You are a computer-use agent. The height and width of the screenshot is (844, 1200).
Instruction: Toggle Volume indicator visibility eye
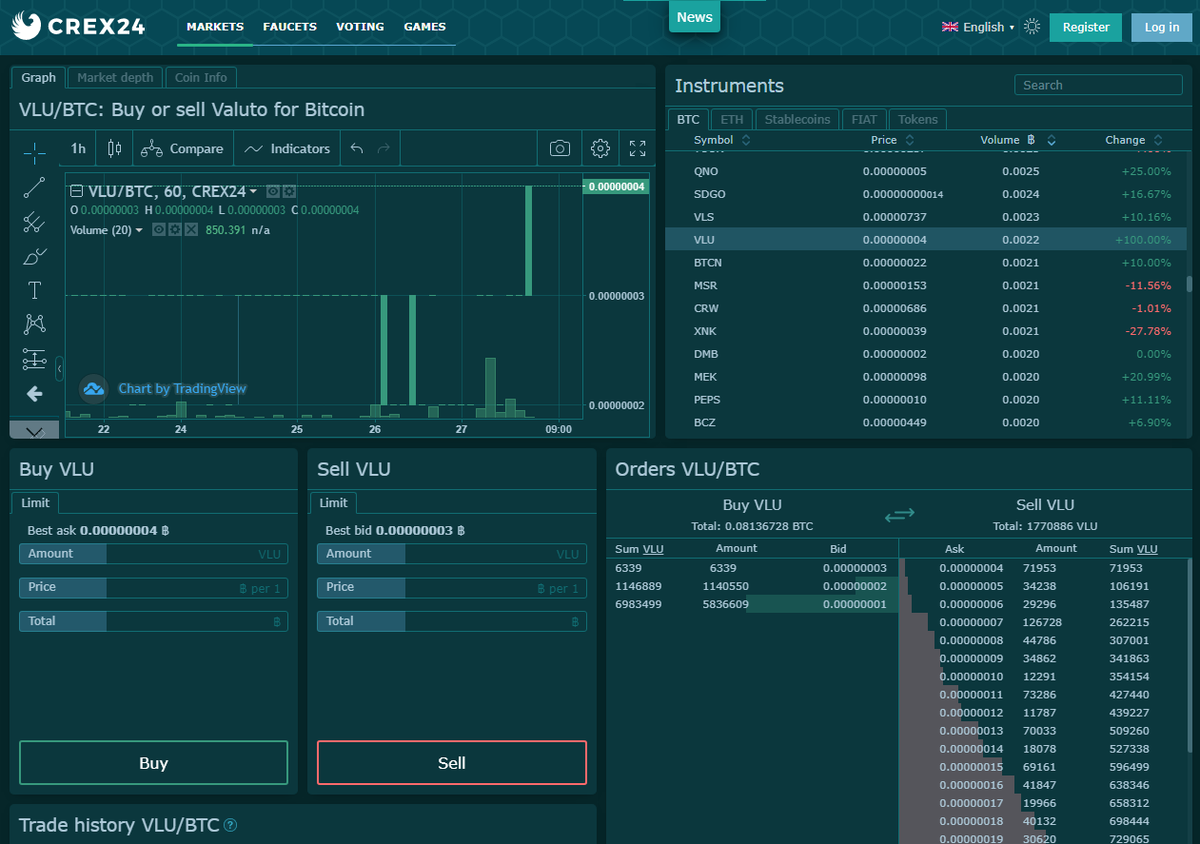pyautogui.click(x=158, y=230)
